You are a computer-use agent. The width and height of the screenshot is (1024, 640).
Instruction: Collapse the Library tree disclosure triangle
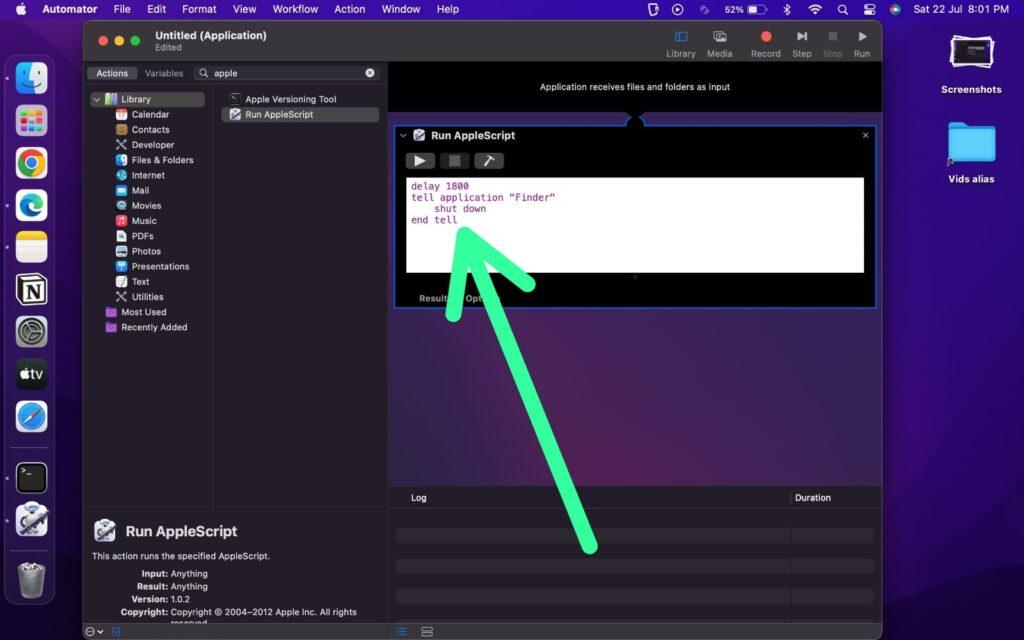tap(97, 99)
